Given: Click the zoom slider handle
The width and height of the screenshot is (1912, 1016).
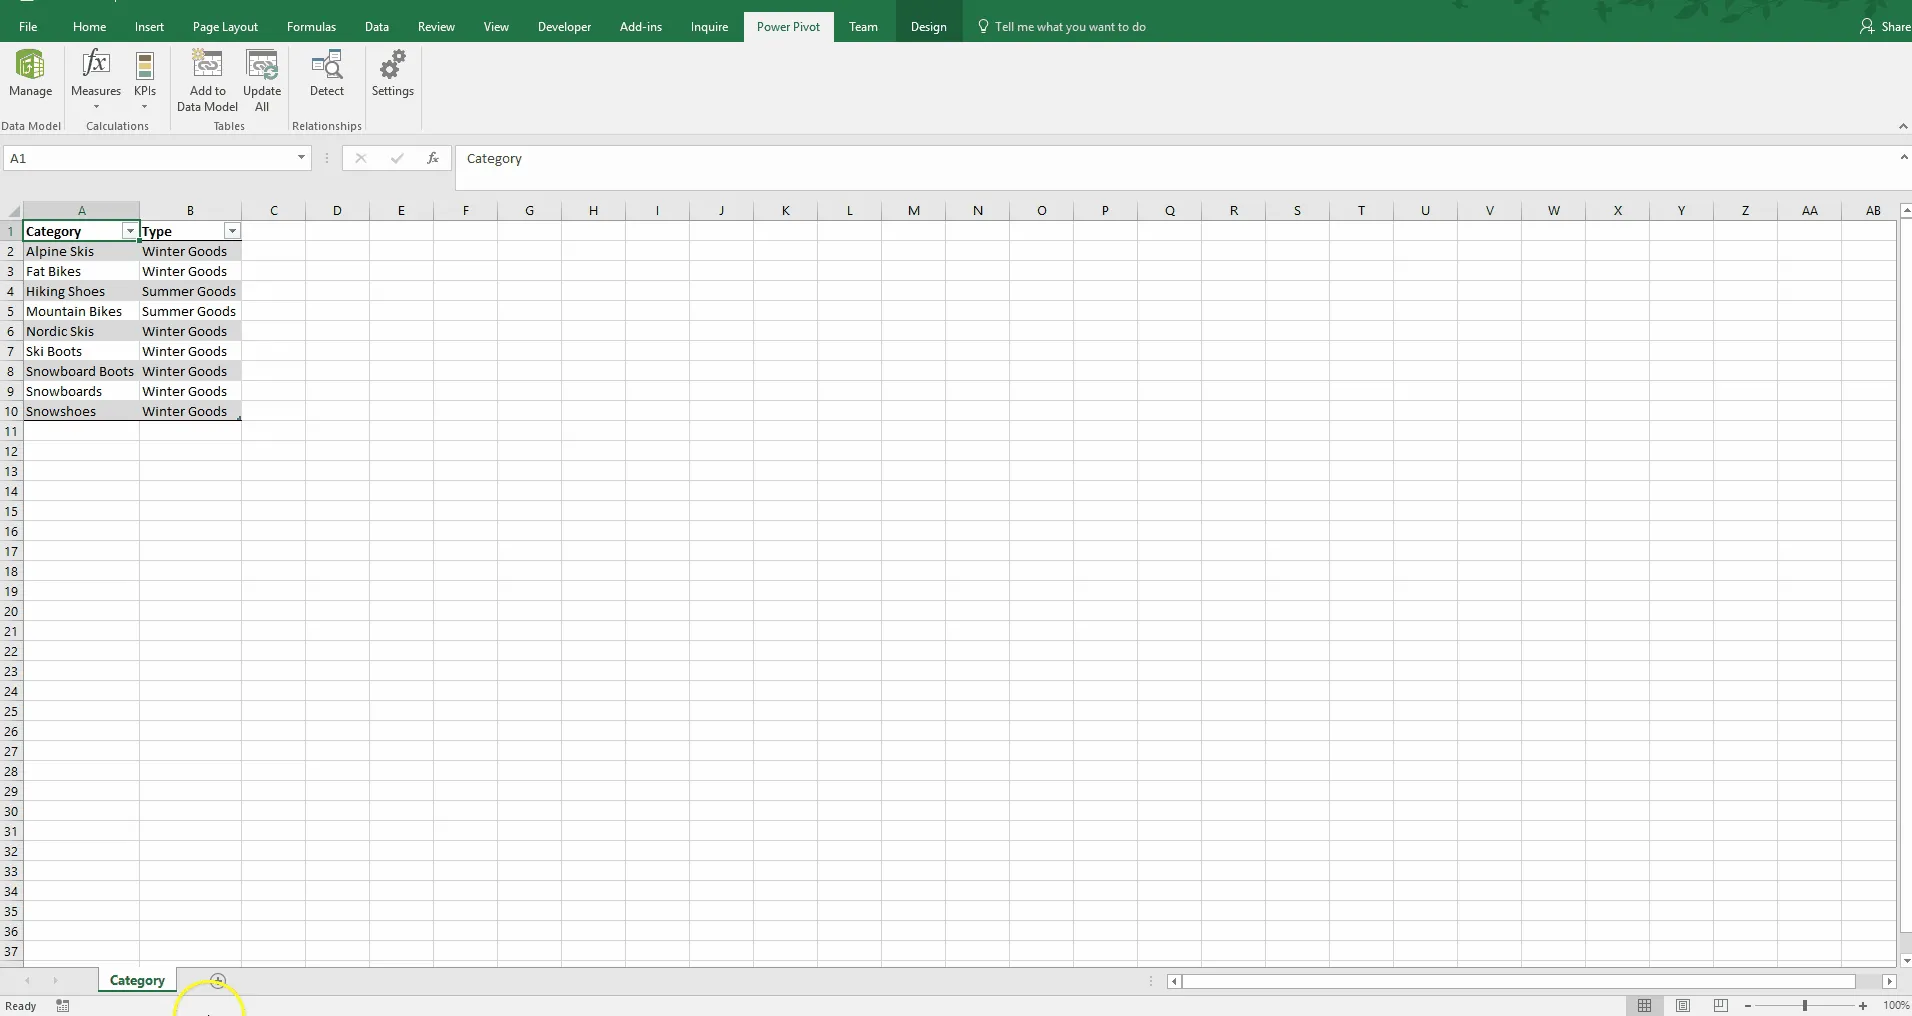Looking at the screenshot, I should (1805, 1006).
